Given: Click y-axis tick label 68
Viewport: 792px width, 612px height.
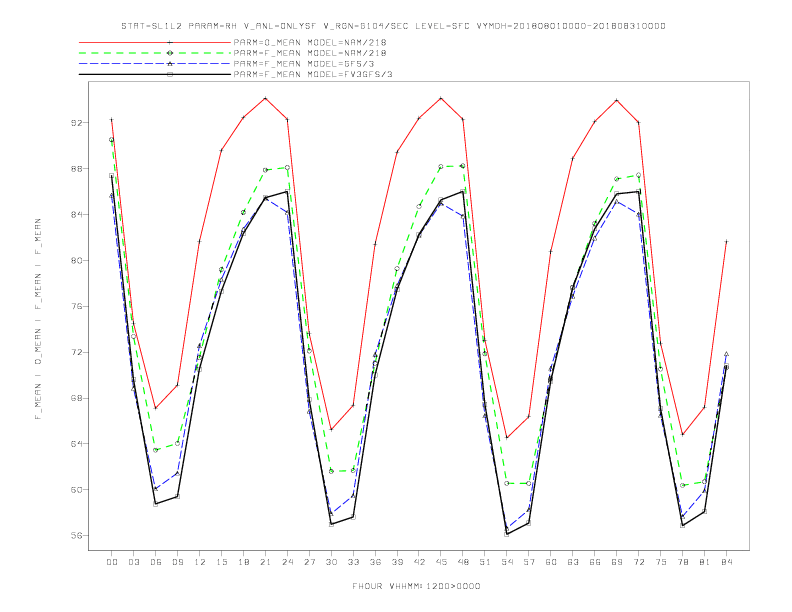Looking at the screenshot, I should pos(75,398).
